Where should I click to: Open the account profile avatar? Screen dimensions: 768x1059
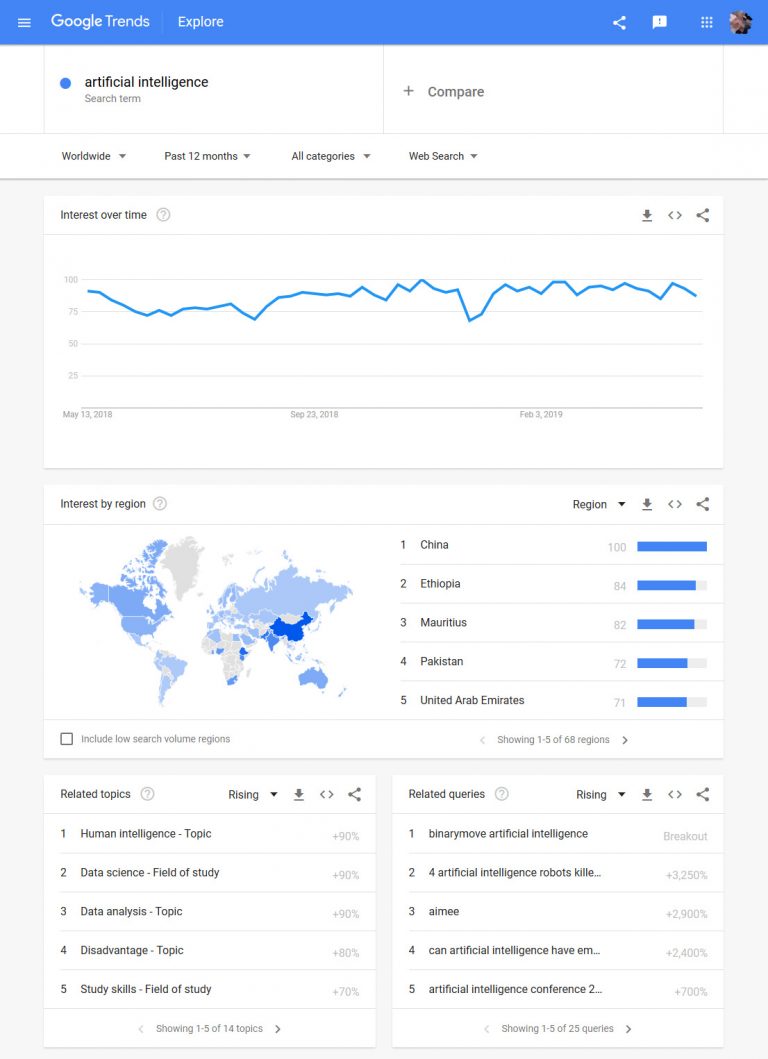click(740, 22)
